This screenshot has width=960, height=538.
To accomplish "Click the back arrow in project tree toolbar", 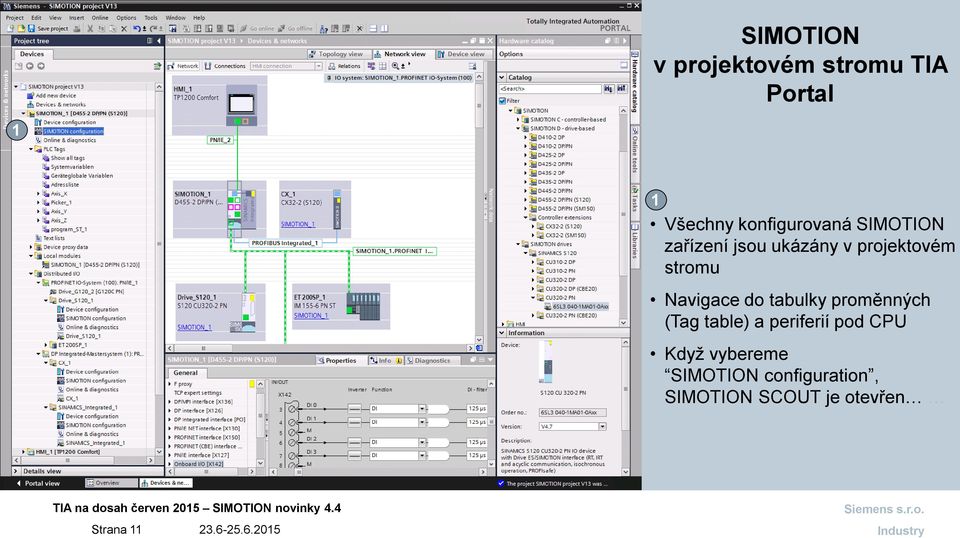I will point(29,66).
